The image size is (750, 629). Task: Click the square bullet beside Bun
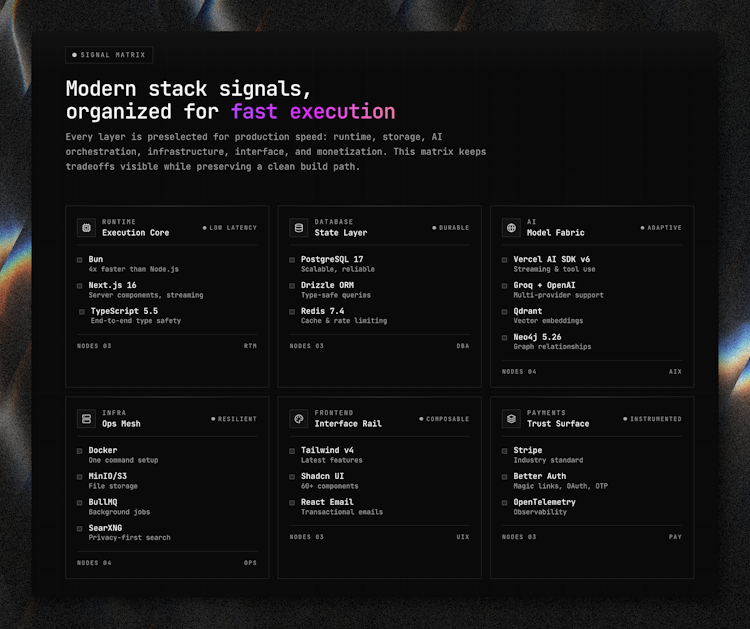(79, 260)
